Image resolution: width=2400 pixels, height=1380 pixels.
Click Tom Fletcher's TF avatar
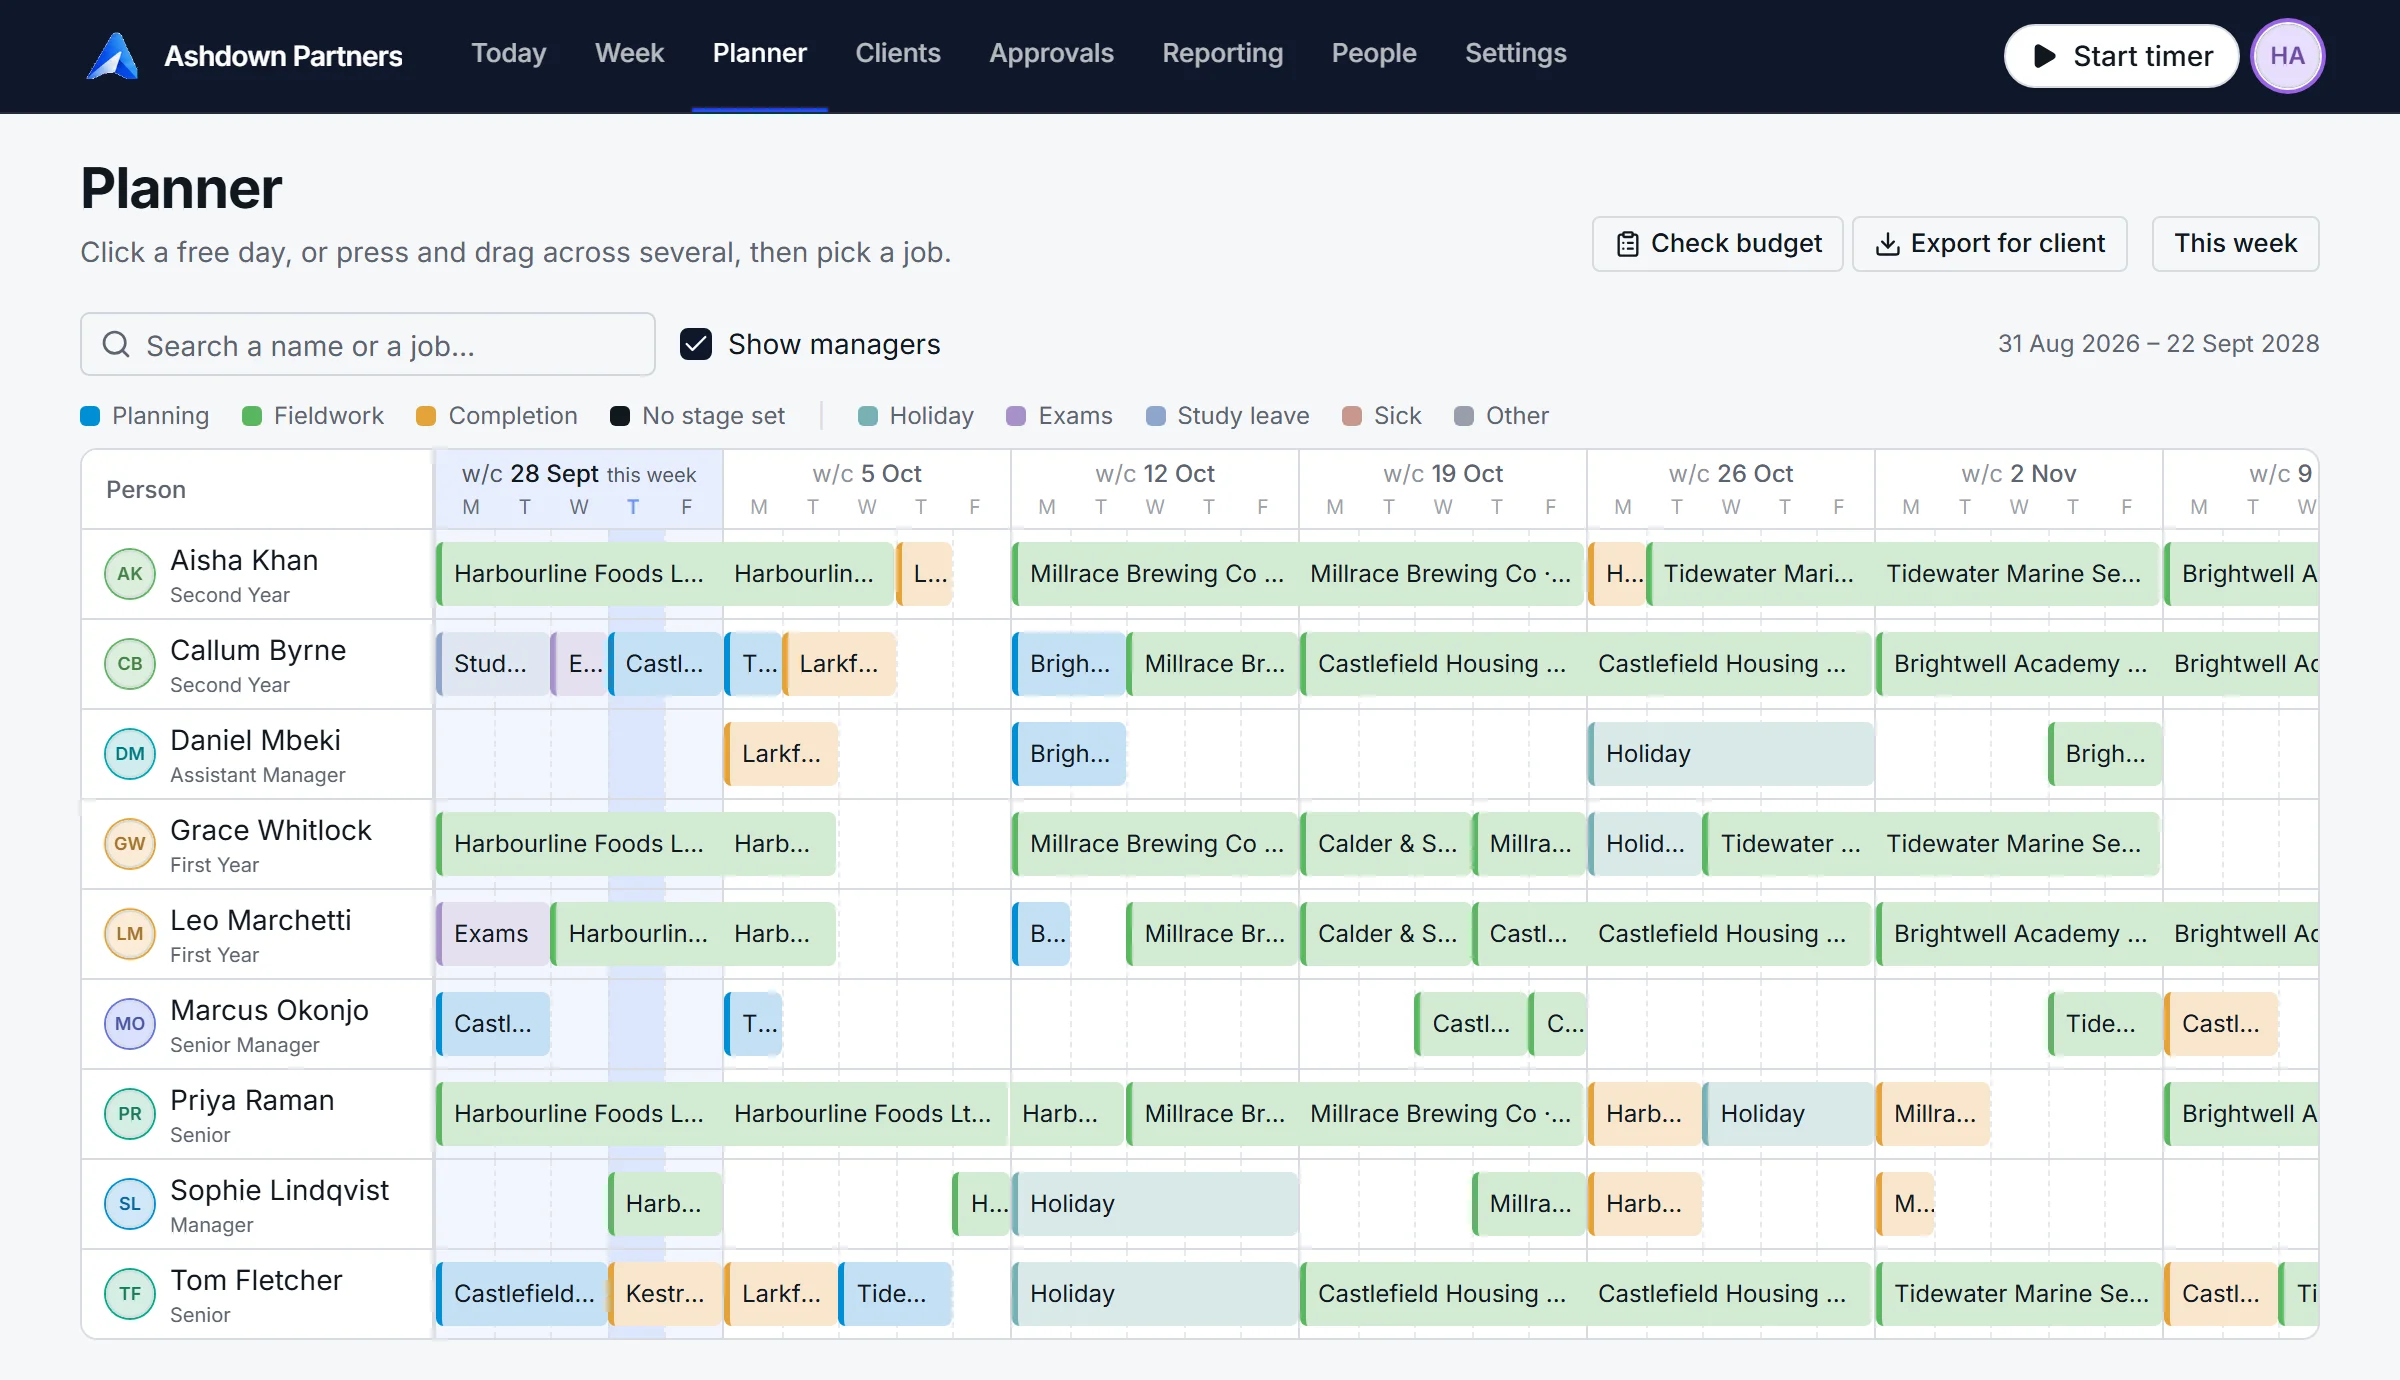tap(130, 1294)
